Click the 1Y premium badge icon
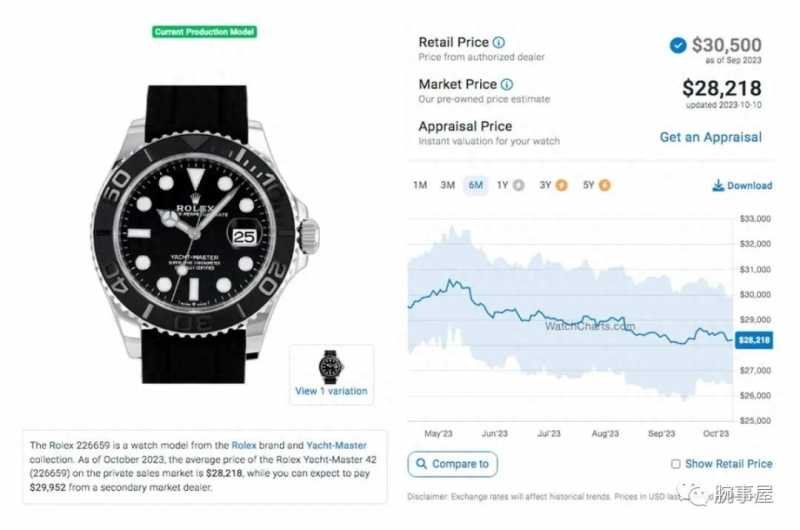800x530 pixels. pyautogui.click(x=518, y=185)
